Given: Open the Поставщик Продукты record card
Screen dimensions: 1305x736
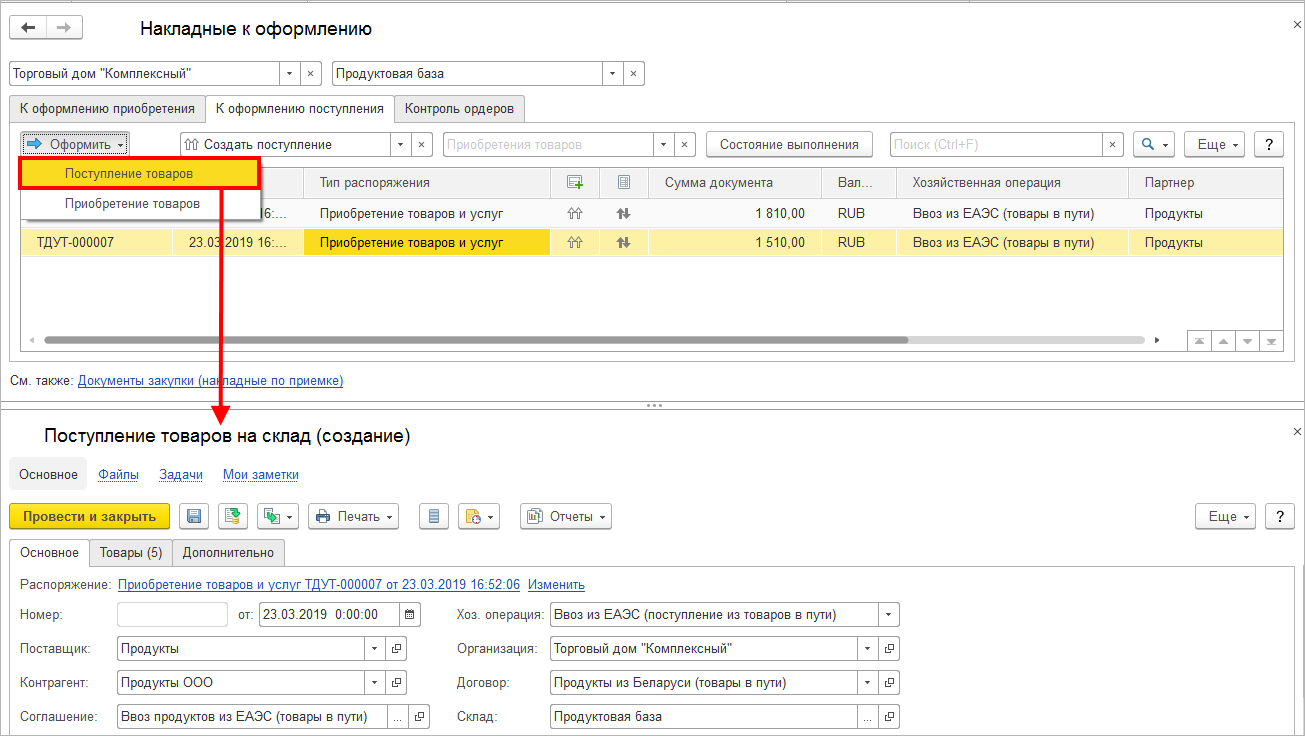Looking at the screenshot, I should 397,648.
